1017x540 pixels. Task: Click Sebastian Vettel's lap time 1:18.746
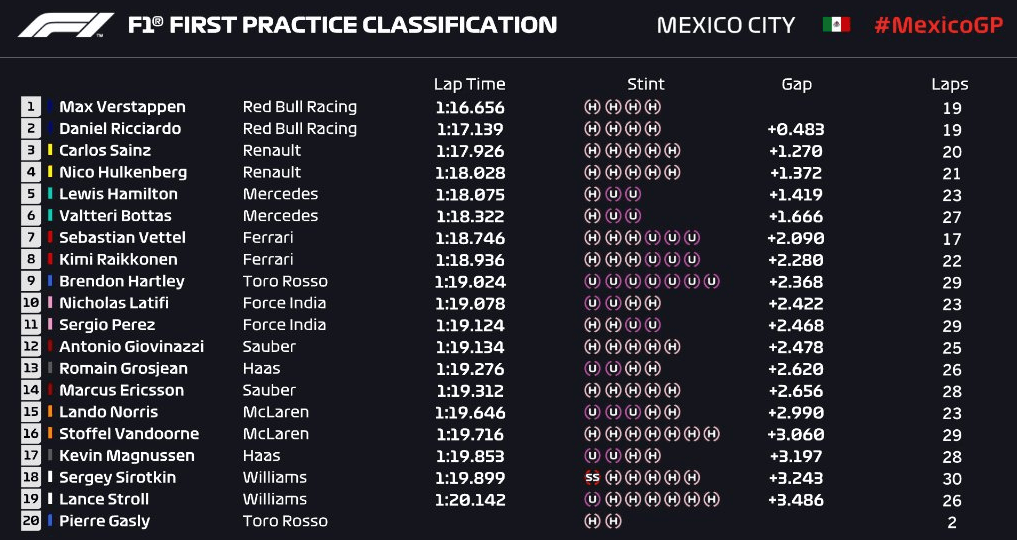pos(470,238)
